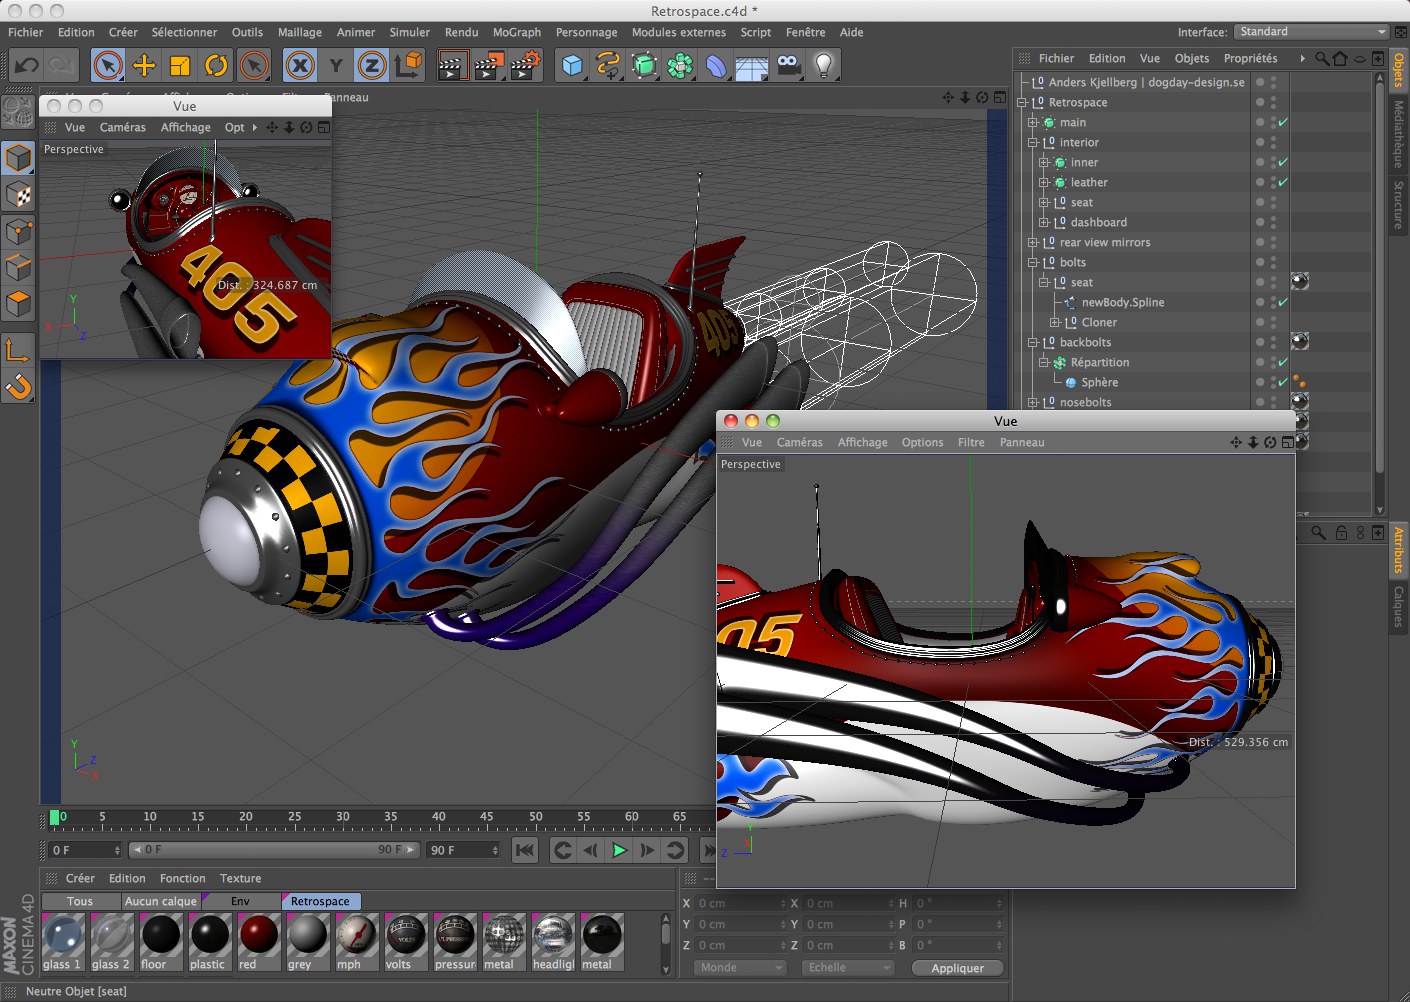Open render settings clapperboard with gear

point(526,66)
